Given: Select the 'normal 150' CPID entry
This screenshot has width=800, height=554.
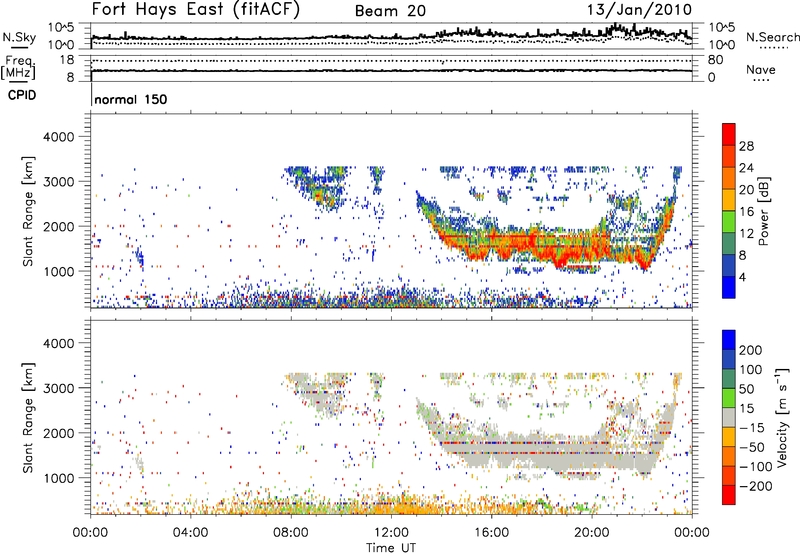Looking at the screenshot, I should 131,99.
